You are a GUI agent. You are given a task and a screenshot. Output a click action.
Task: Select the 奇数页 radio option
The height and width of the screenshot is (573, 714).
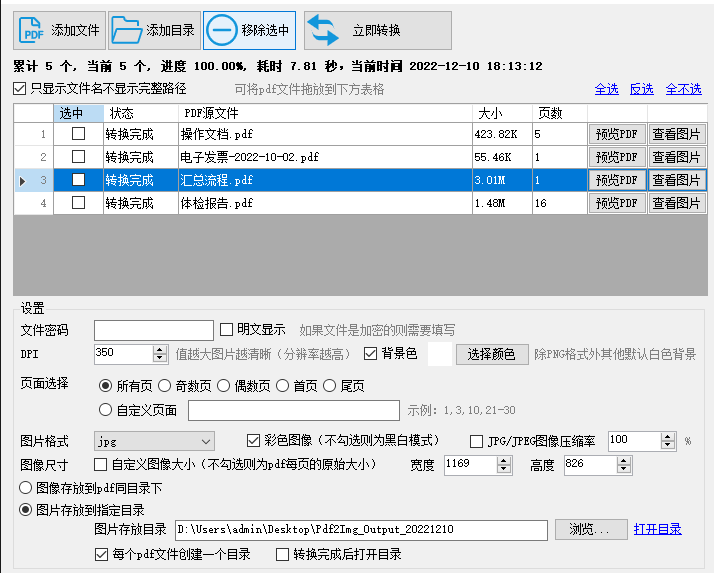tap(164, 386)
